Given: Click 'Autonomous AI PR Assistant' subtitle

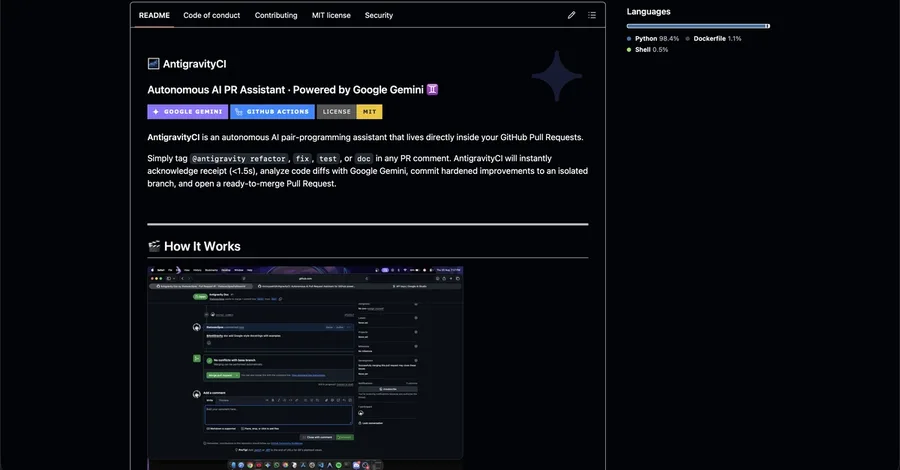Looking at the screenshot, I should coord(216,90).
